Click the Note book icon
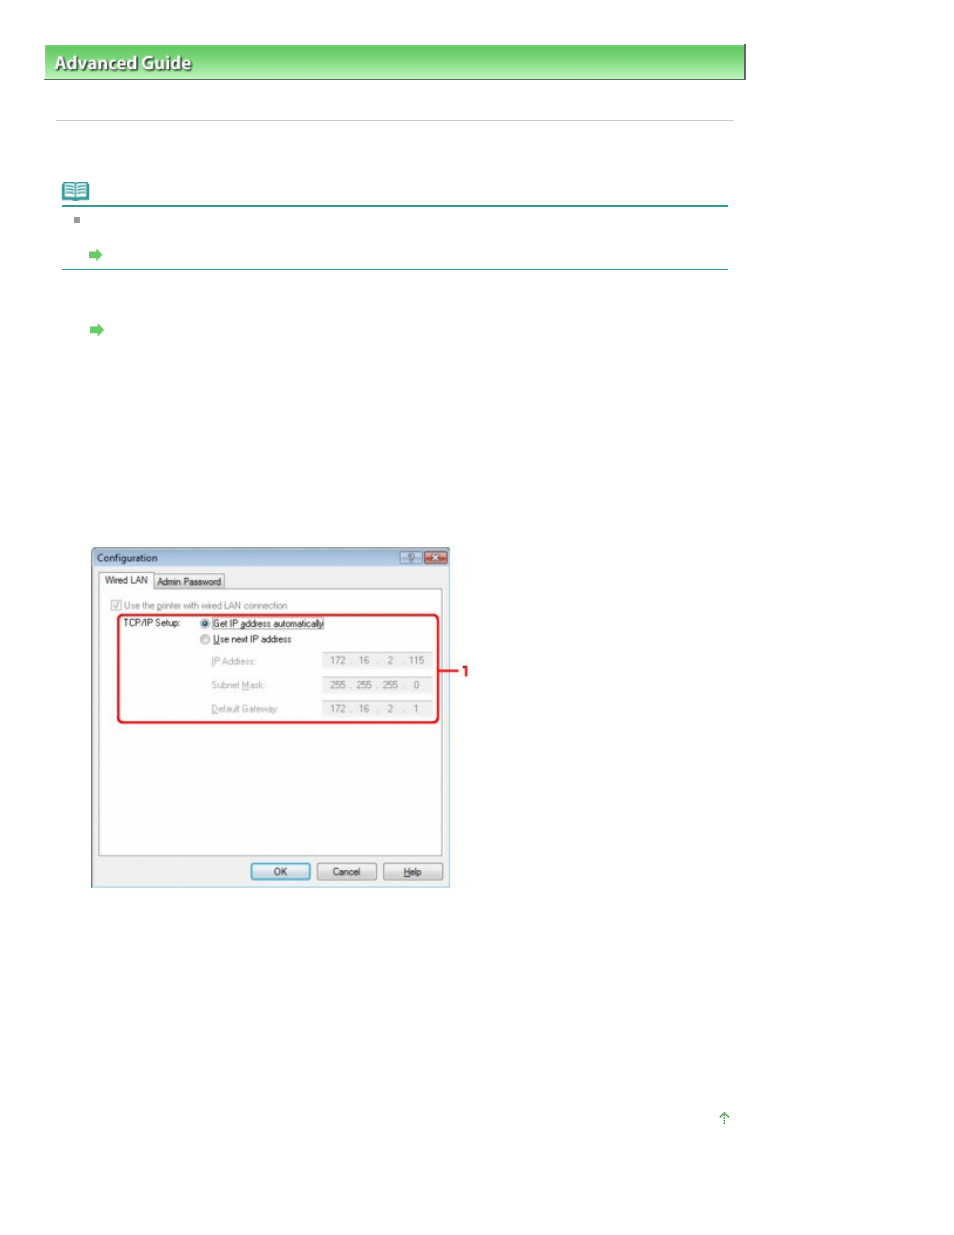The width and height of the screenshot is (954, 1235). click(x=75, y=190)
